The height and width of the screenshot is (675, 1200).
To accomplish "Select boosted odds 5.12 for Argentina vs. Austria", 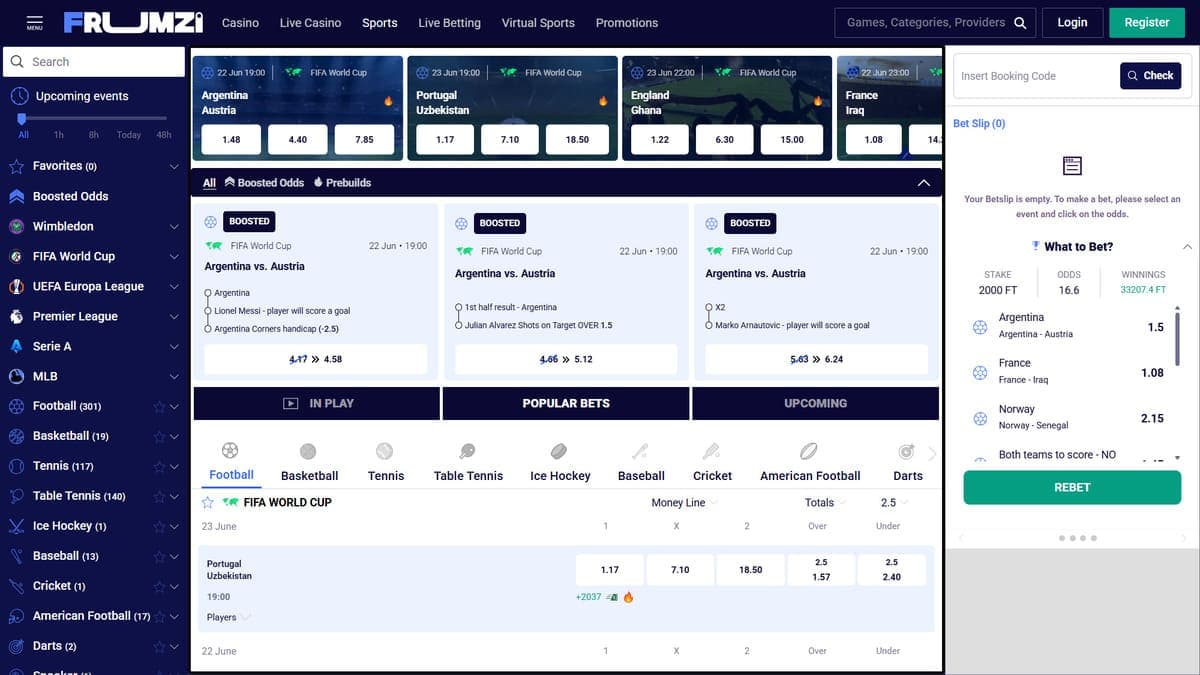I will (566, 359).
